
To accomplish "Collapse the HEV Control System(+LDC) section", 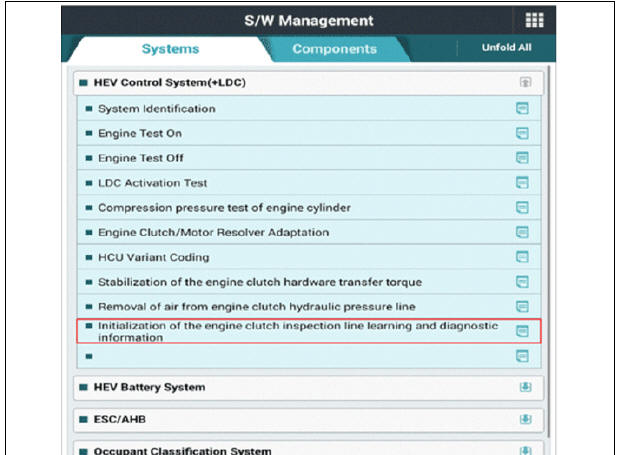I will pos(525,82).
